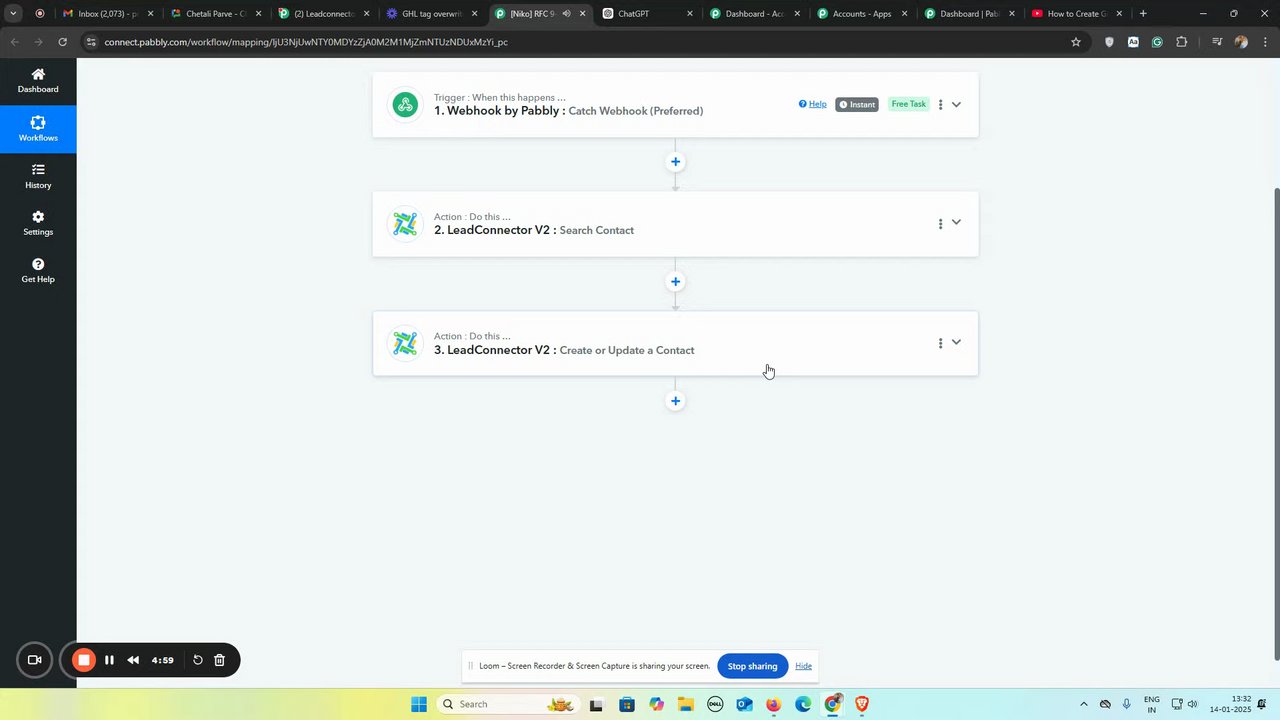The image size is (1280, 720).
Task: Open the Chrome three-dot menu
Action: 1264,42
